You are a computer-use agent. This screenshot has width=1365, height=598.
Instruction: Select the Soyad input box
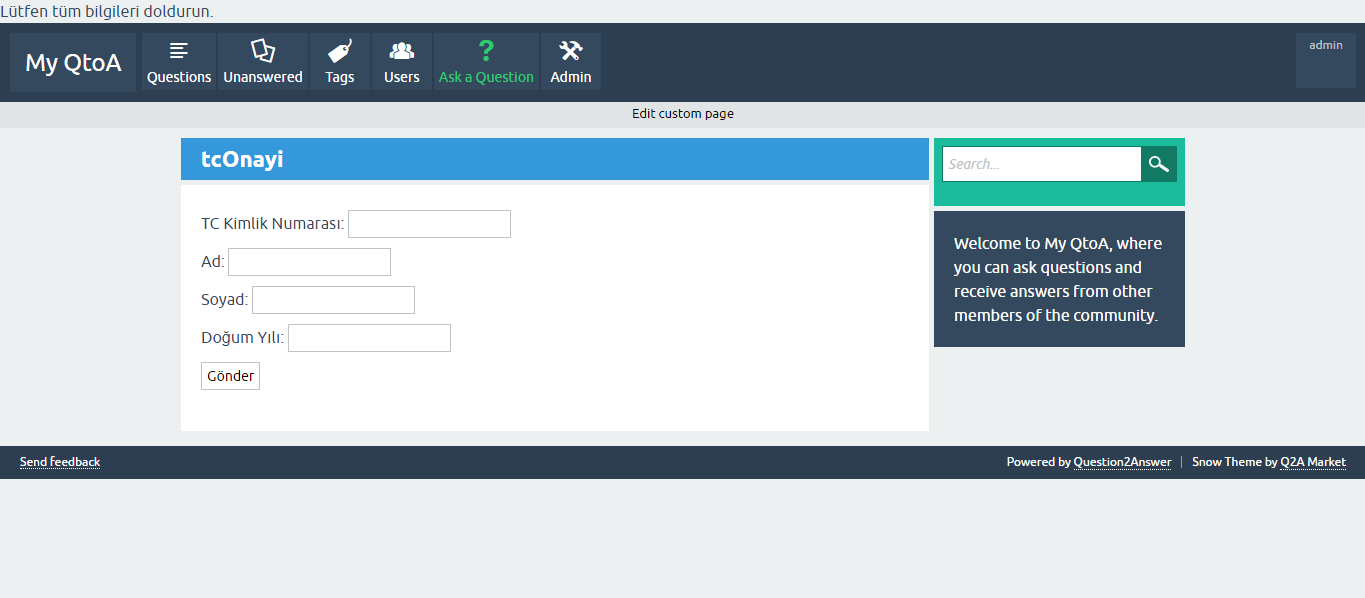click(333, 300)
